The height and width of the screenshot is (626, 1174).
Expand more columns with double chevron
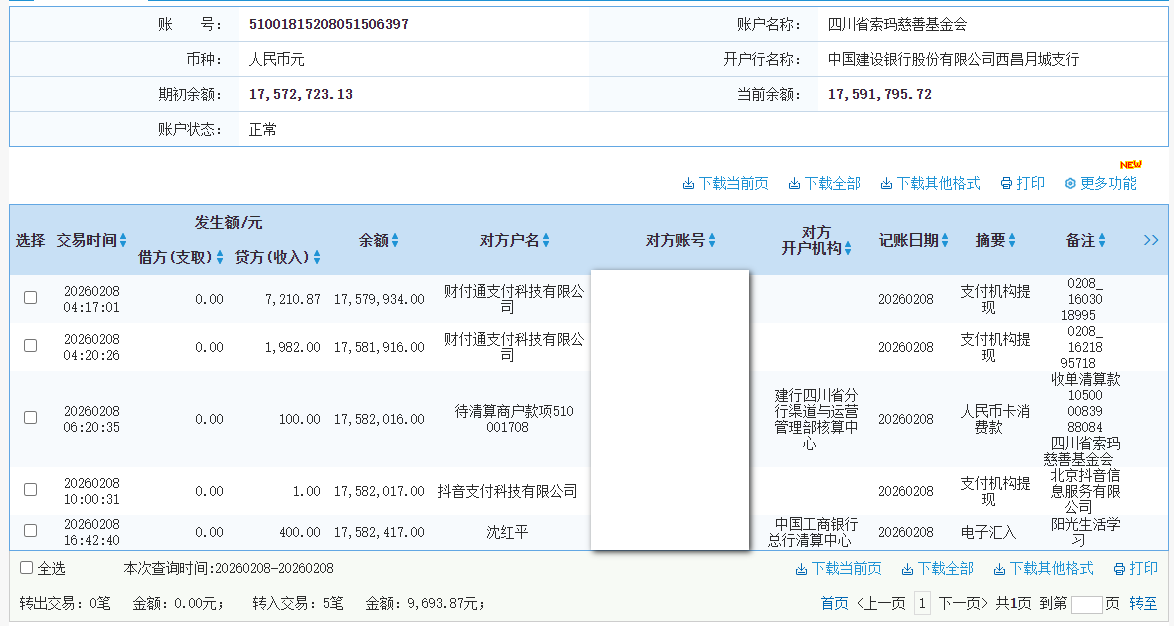(1151, 240)
